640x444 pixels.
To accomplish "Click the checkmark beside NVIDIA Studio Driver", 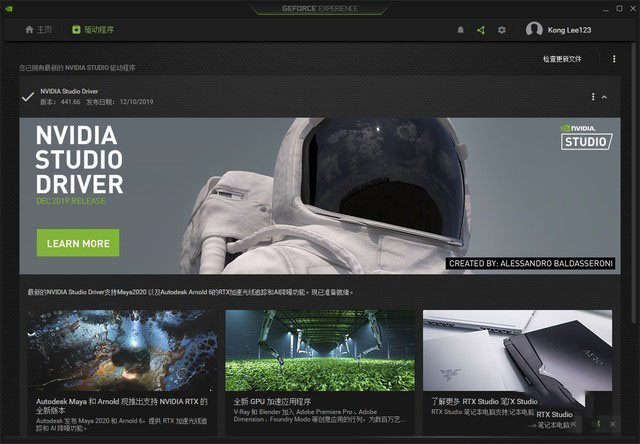I will (28, 97).
